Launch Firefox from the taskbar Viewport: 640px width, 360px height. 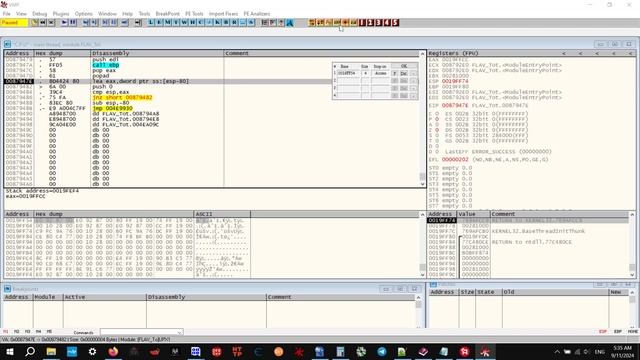click(x=113, y=351)
